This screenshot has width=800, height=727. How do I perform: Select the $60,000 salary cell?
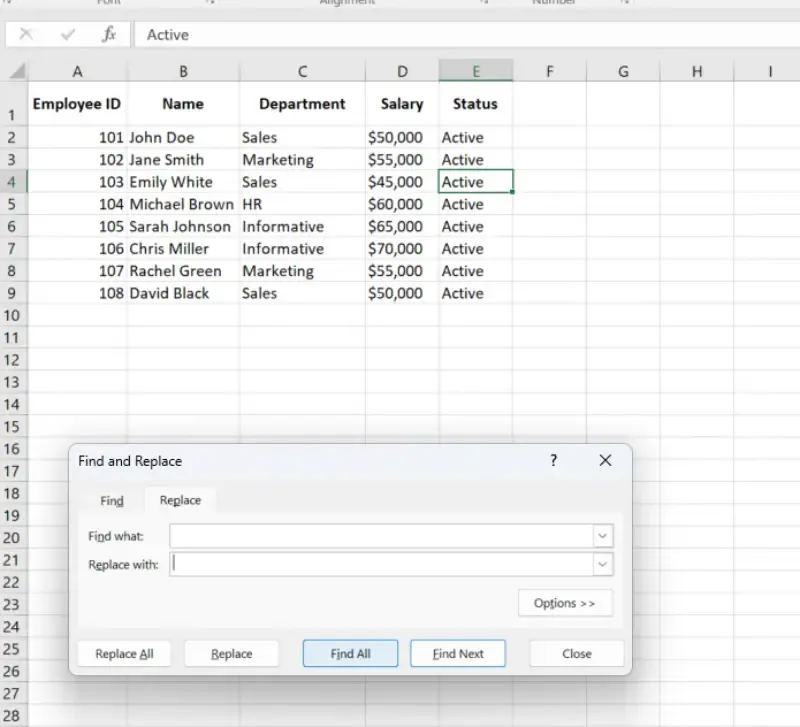click(402, 205)
